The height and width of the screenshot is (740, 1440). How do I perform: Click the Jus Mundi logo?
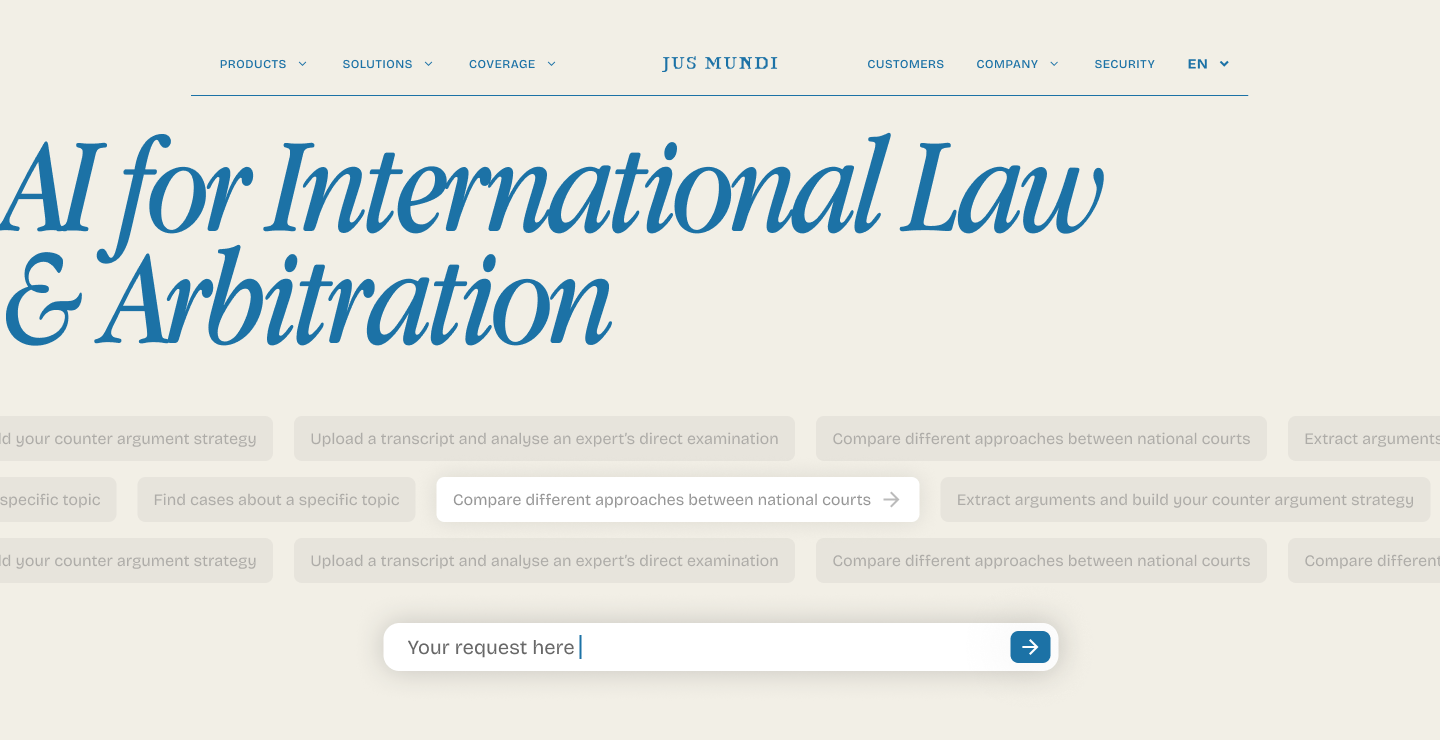click(720, 64)
